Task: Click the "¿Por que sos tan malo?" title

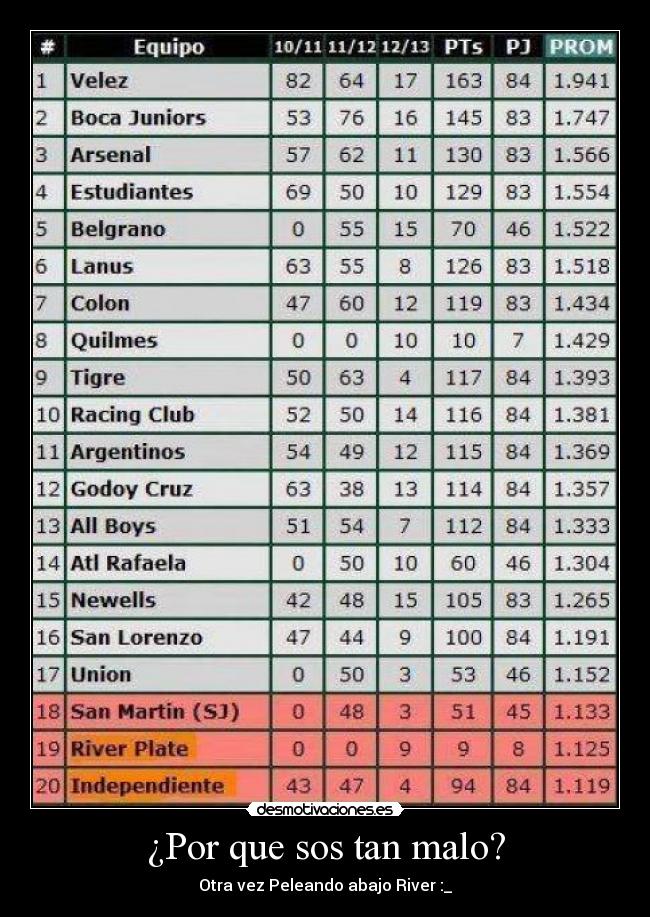Action: point(325,849)
